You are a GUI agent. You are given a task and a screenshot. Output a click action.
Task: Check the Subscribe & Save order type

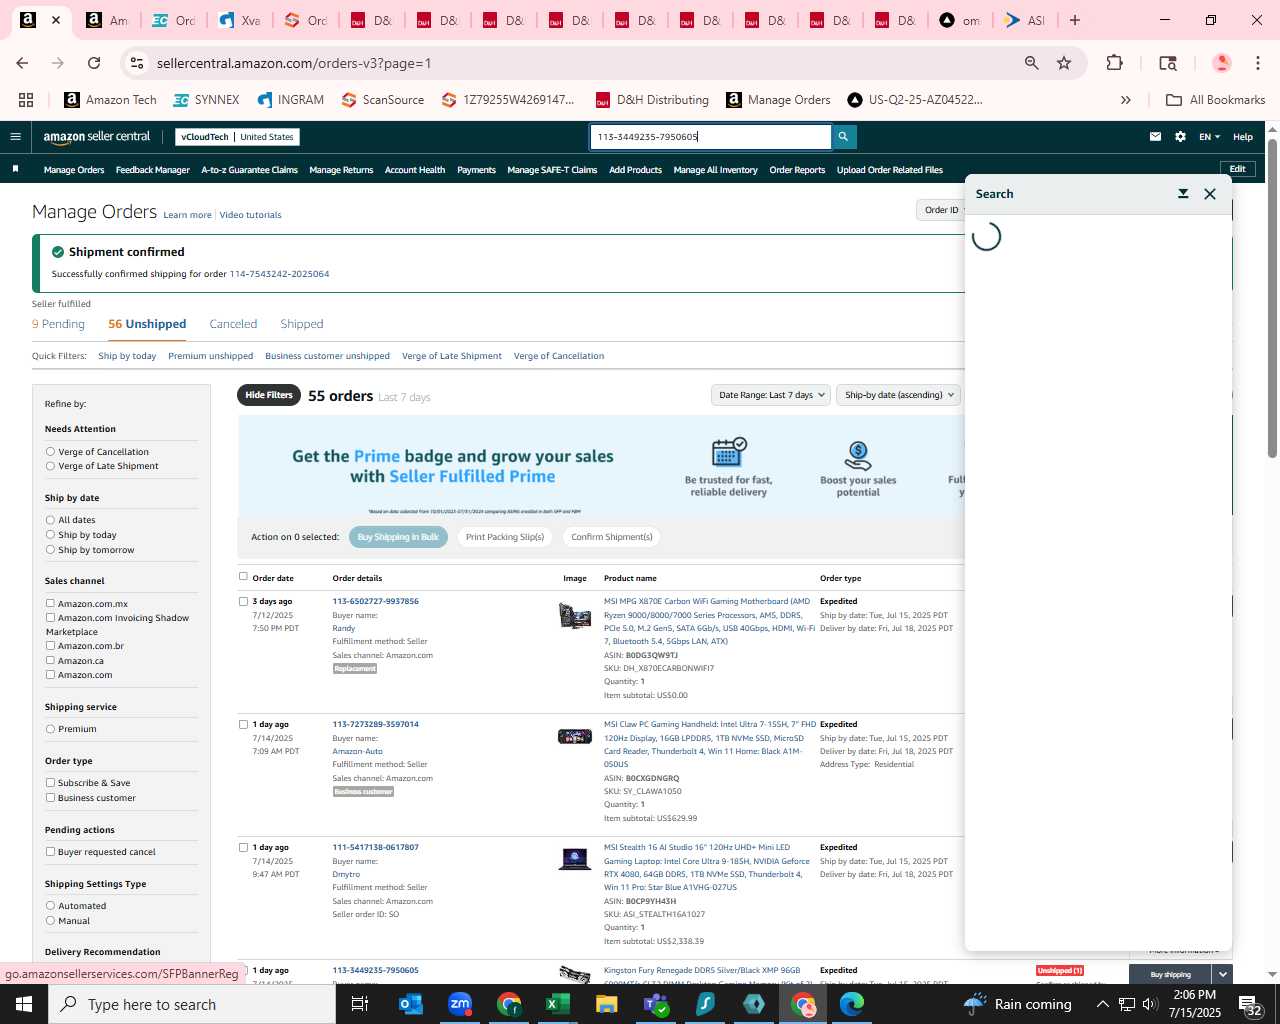point(50,783)
